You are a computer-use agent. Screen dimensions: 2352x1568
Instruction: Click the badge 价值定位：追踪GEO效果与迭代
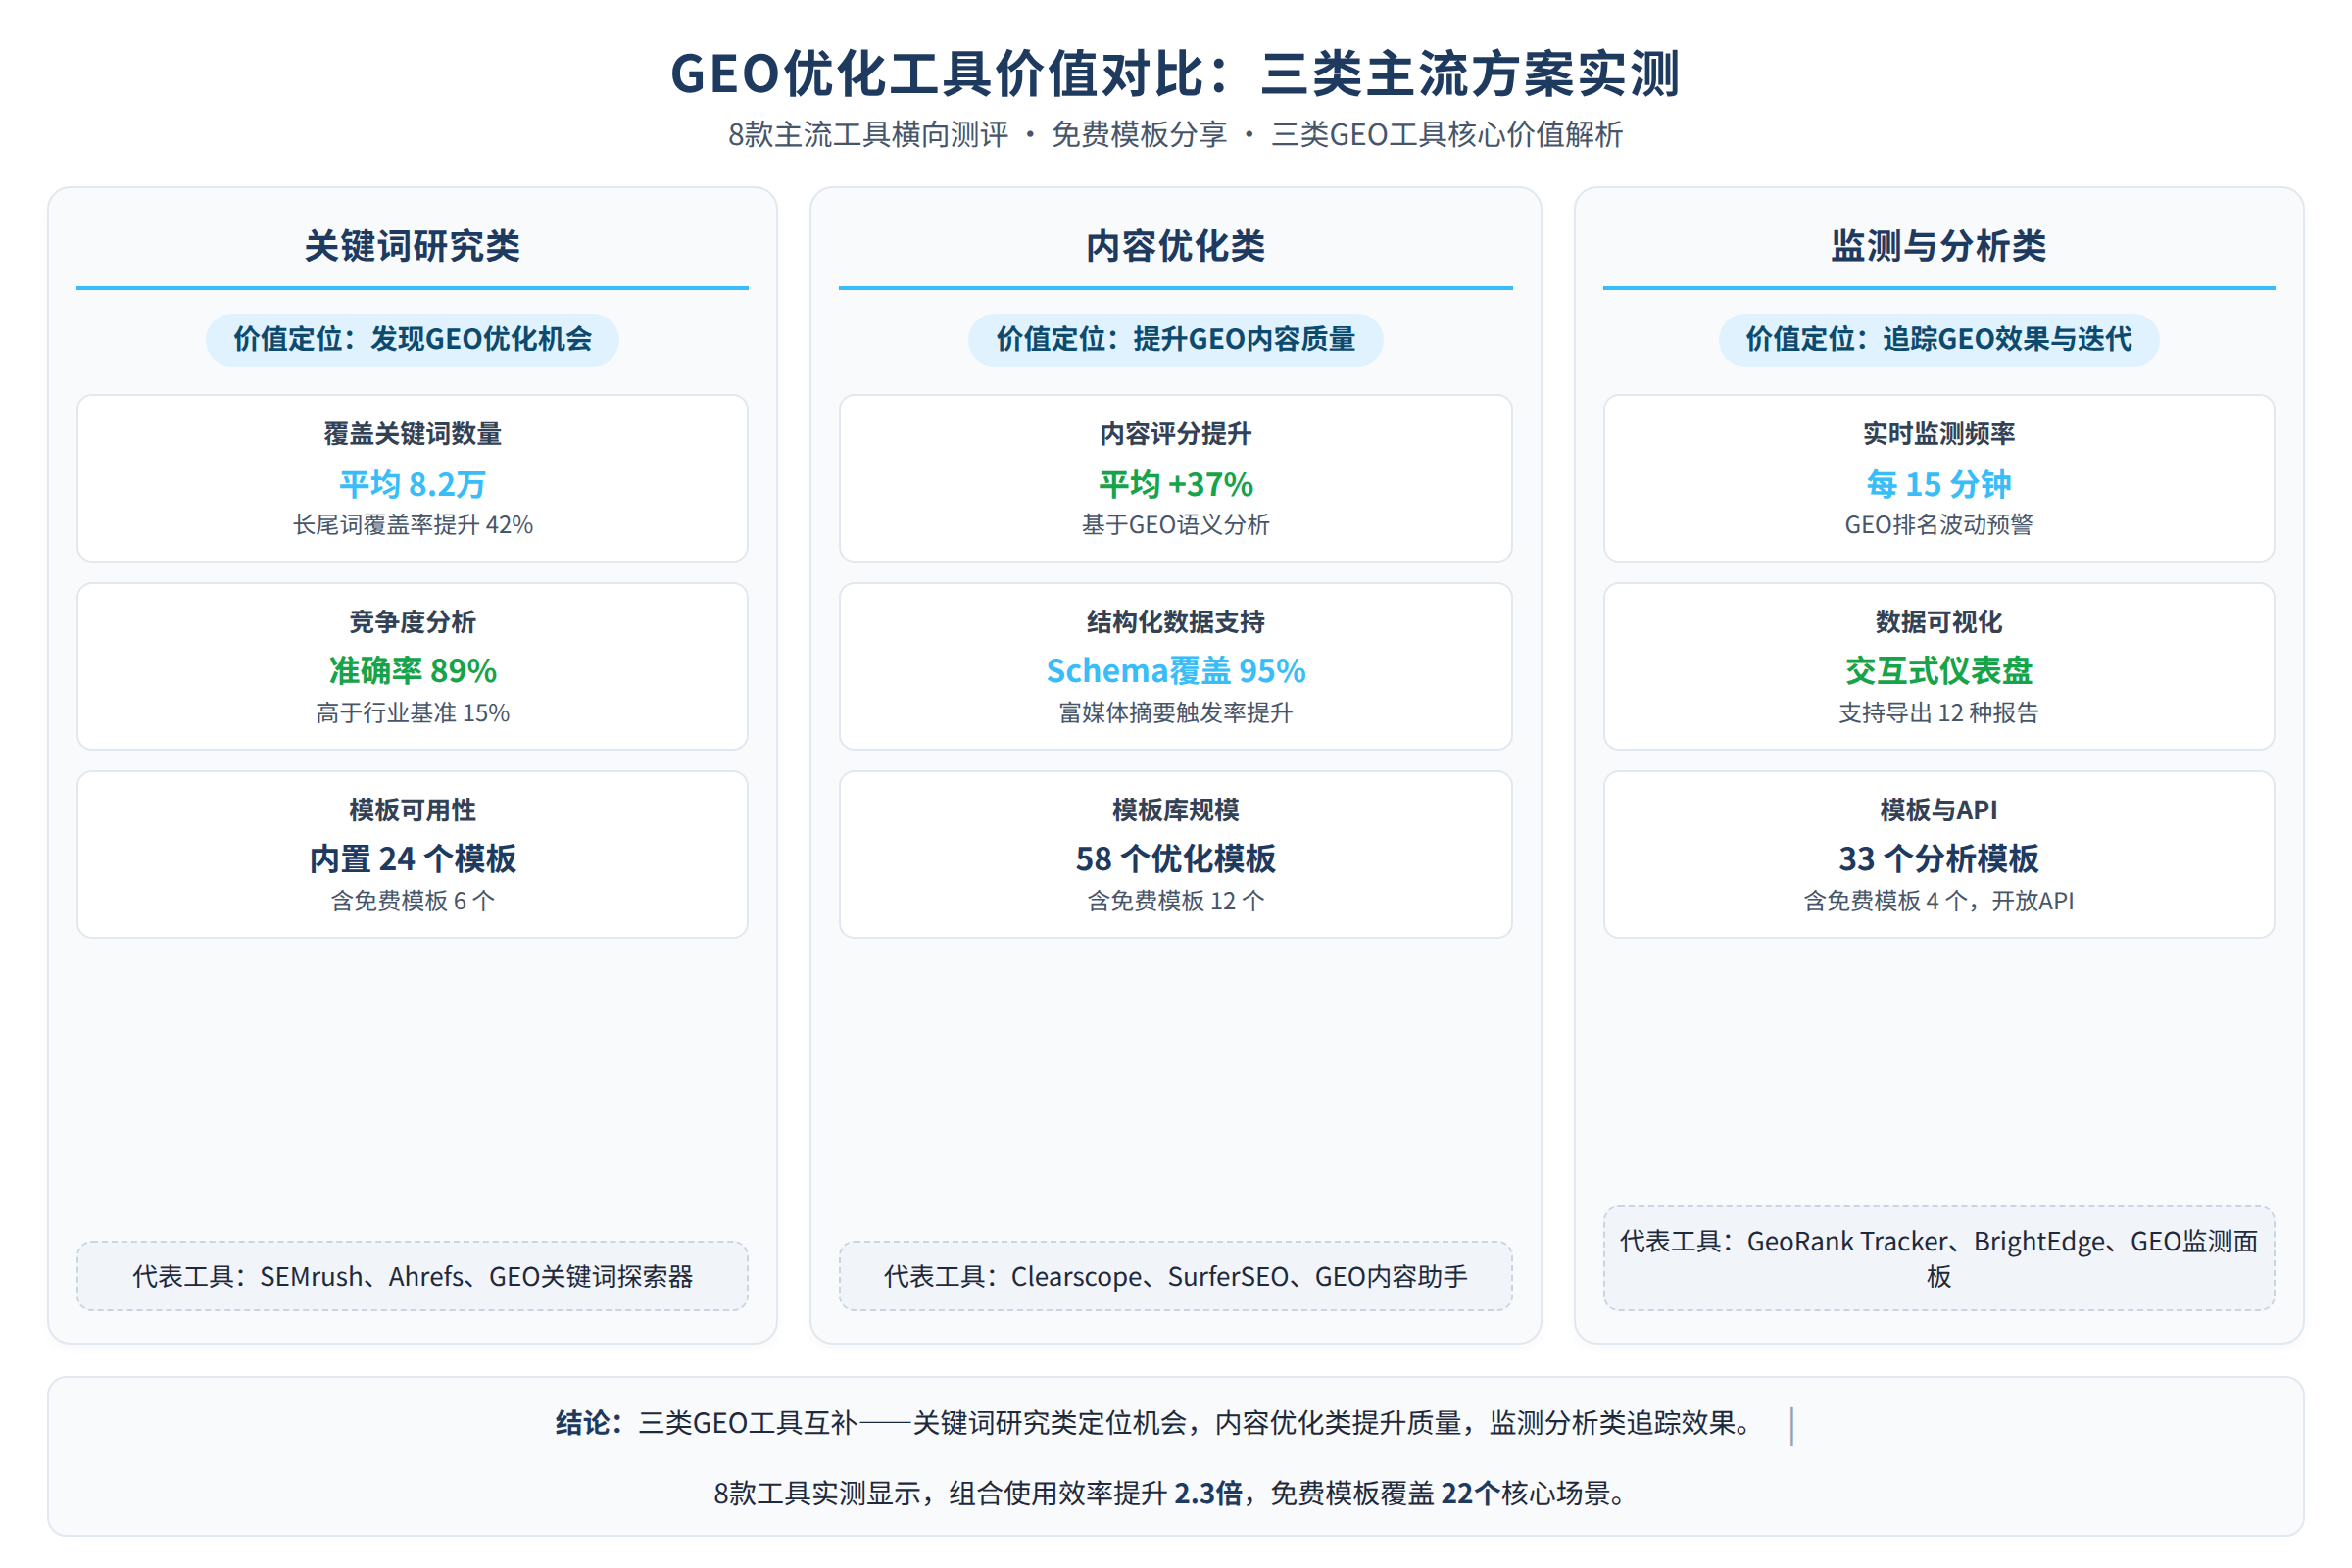tap(1938, 339)
